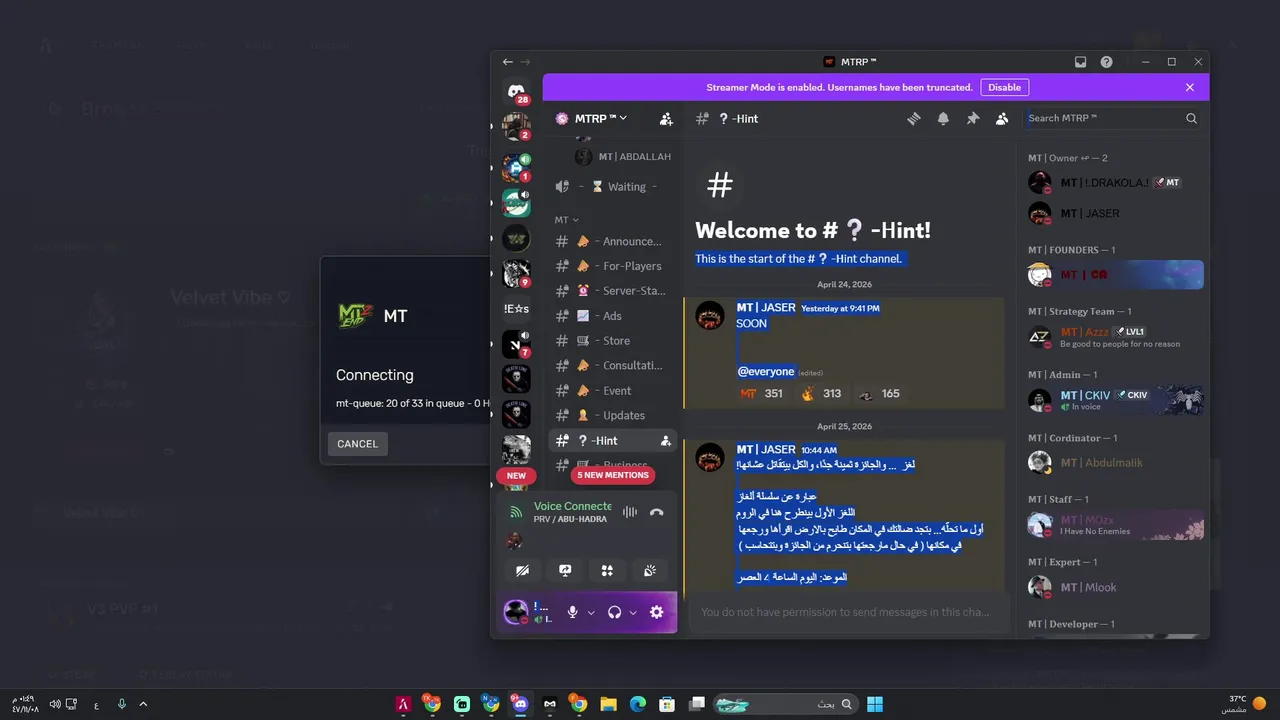Collapse the MT channel category

[567, 220]
